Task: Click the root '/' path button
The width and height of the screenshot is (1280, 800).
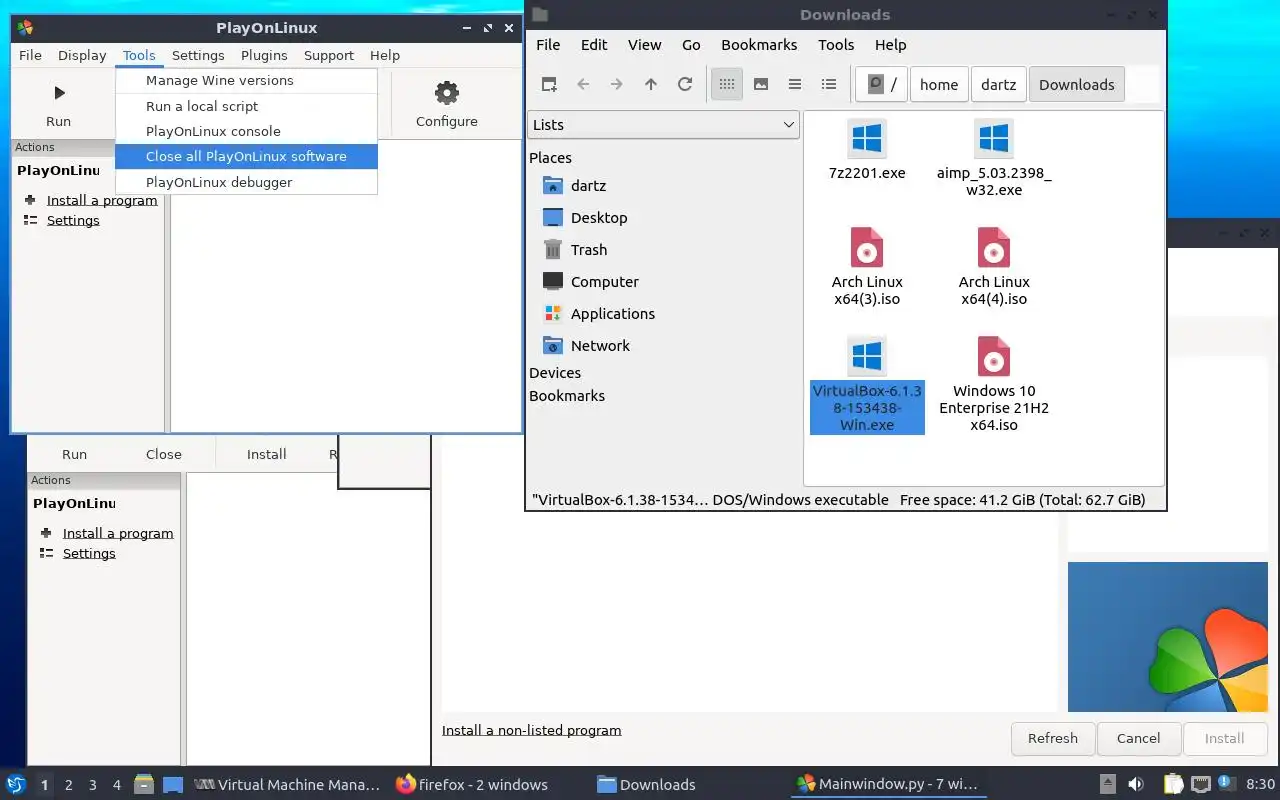Action: (881, 85)
